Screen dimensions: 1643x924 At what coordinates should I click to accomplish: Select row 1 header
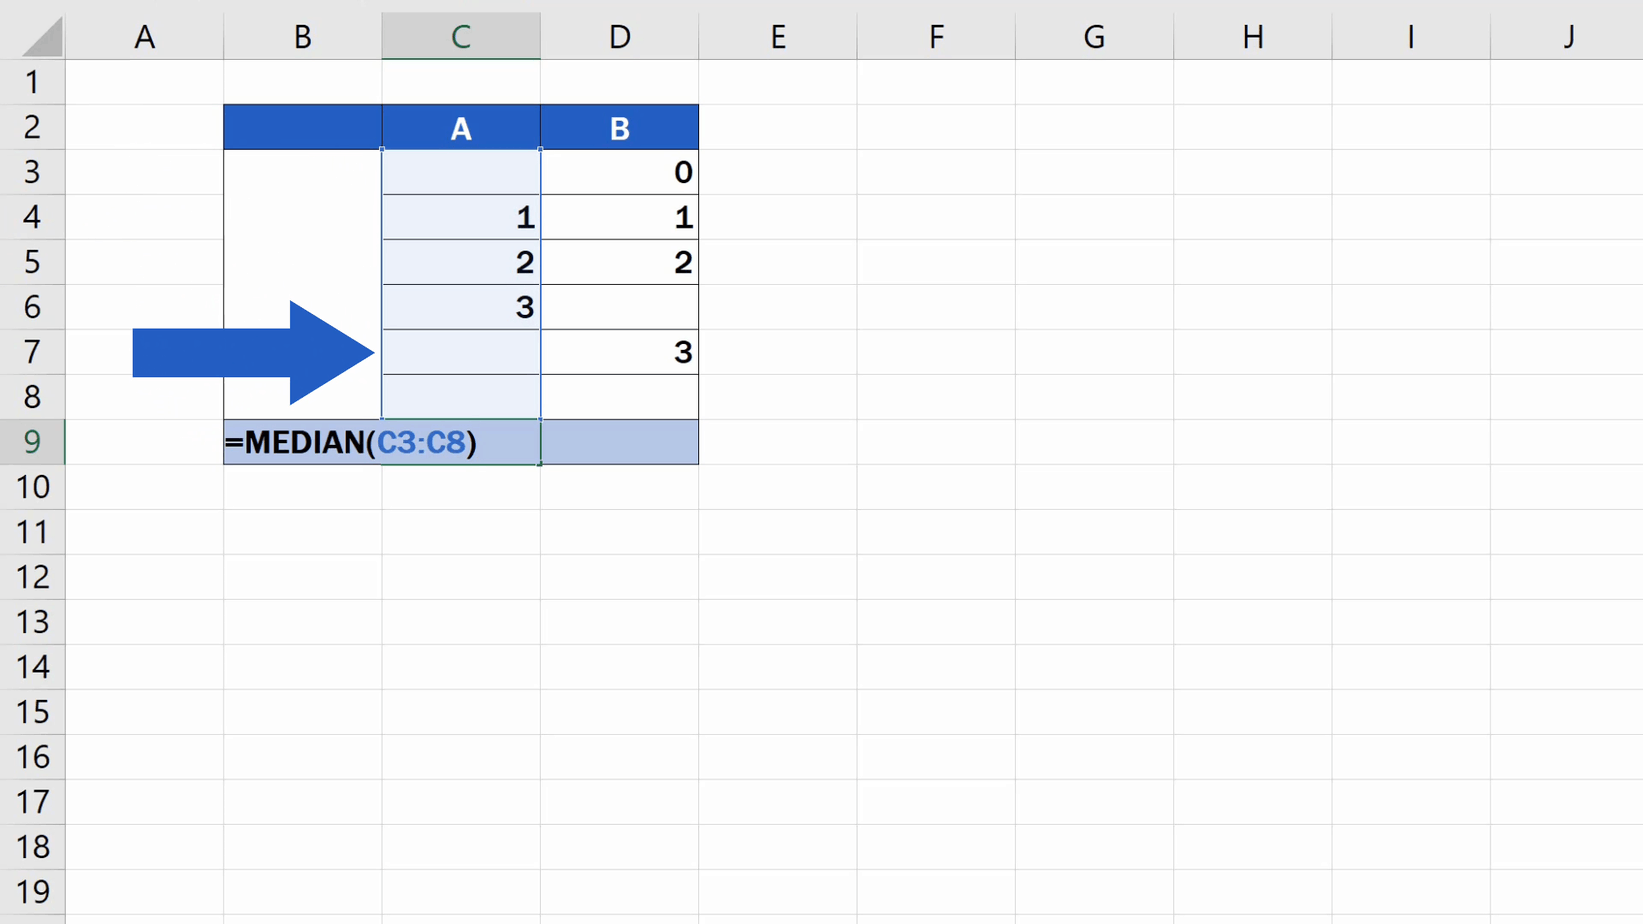(x=33, y=82)
